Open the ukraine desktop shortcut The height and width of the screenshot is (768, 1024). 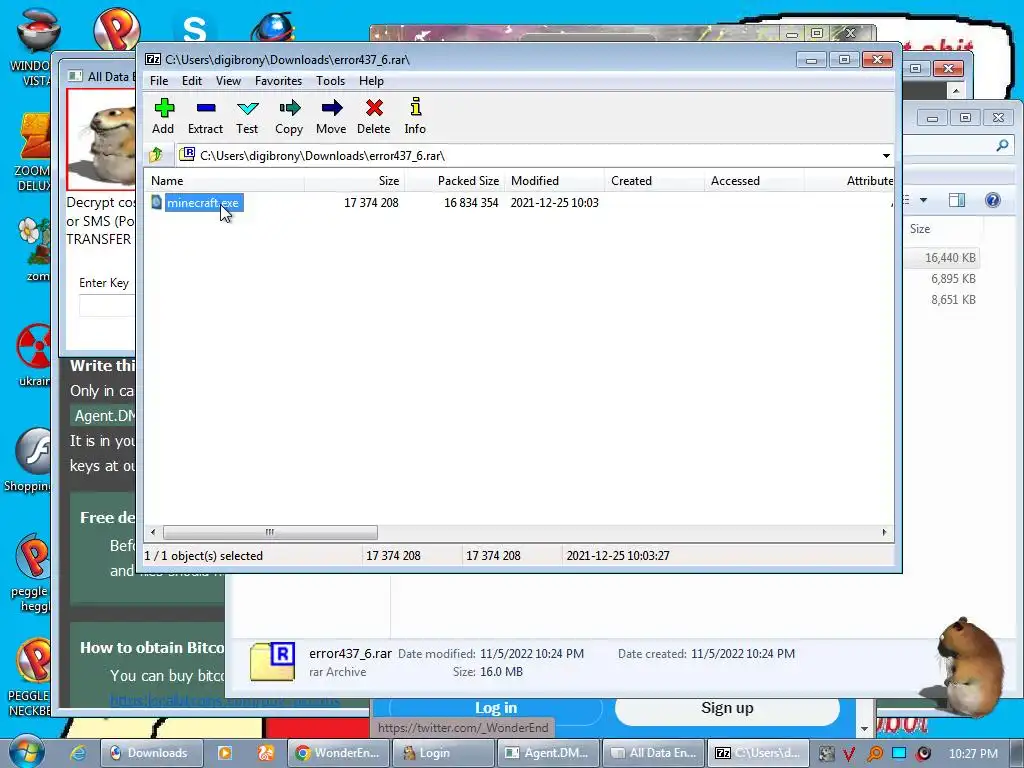tap(34, 355)
